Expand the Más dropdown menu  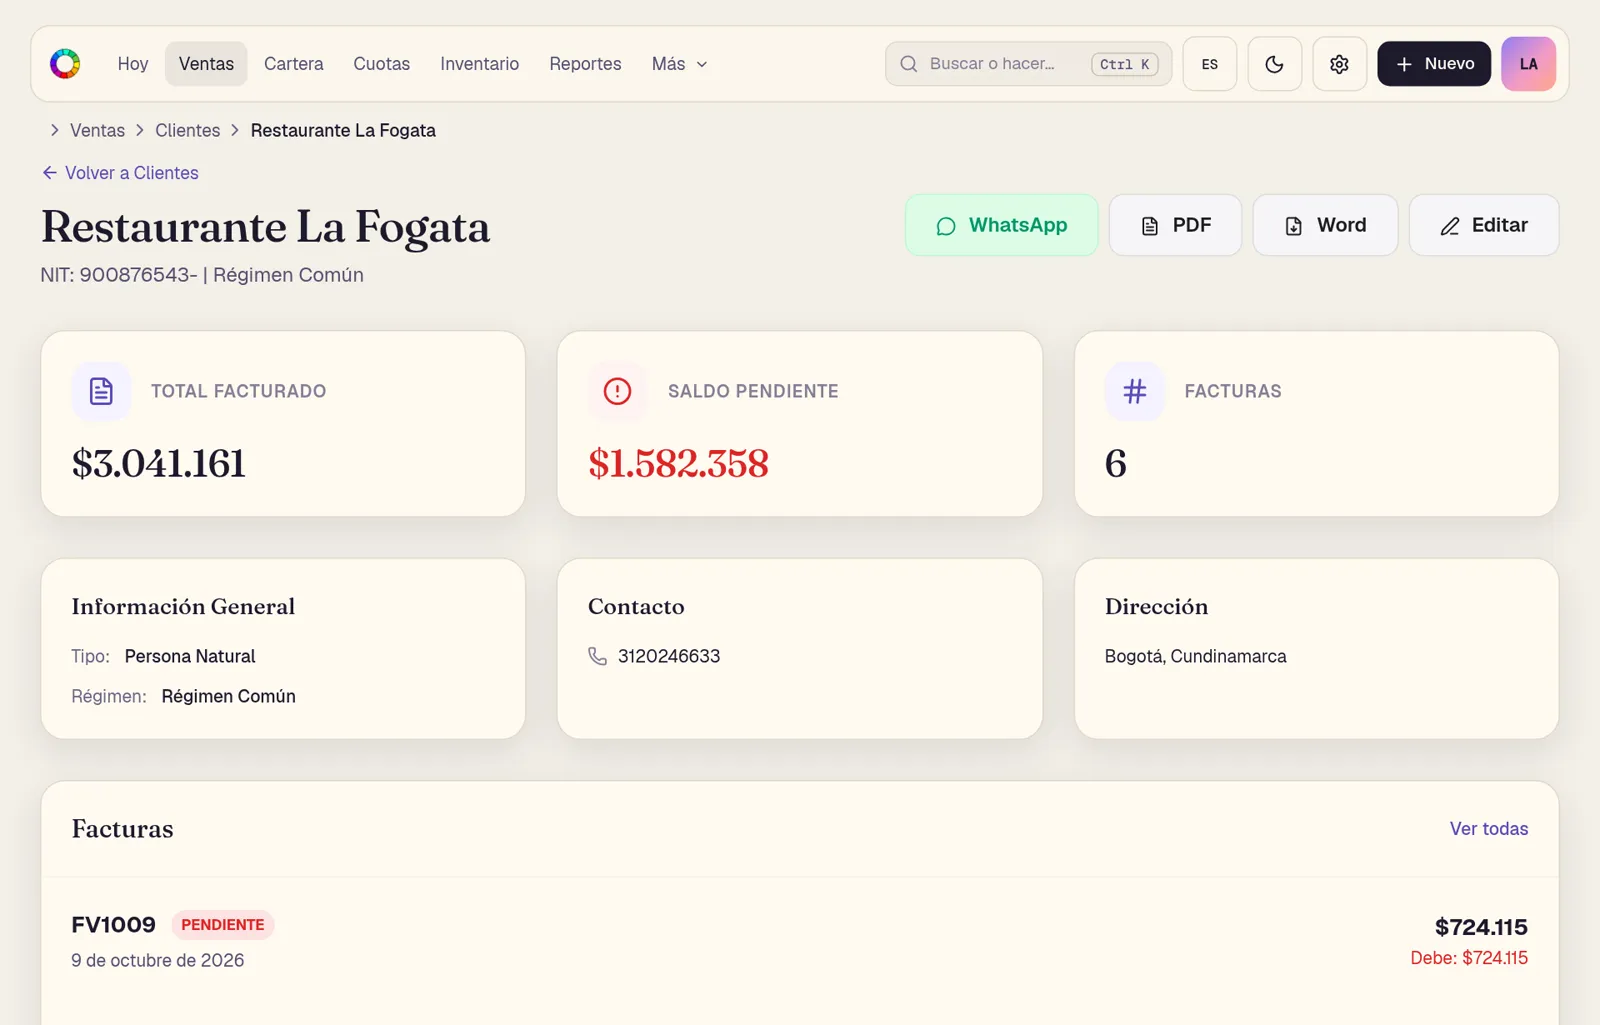(679, 64)
